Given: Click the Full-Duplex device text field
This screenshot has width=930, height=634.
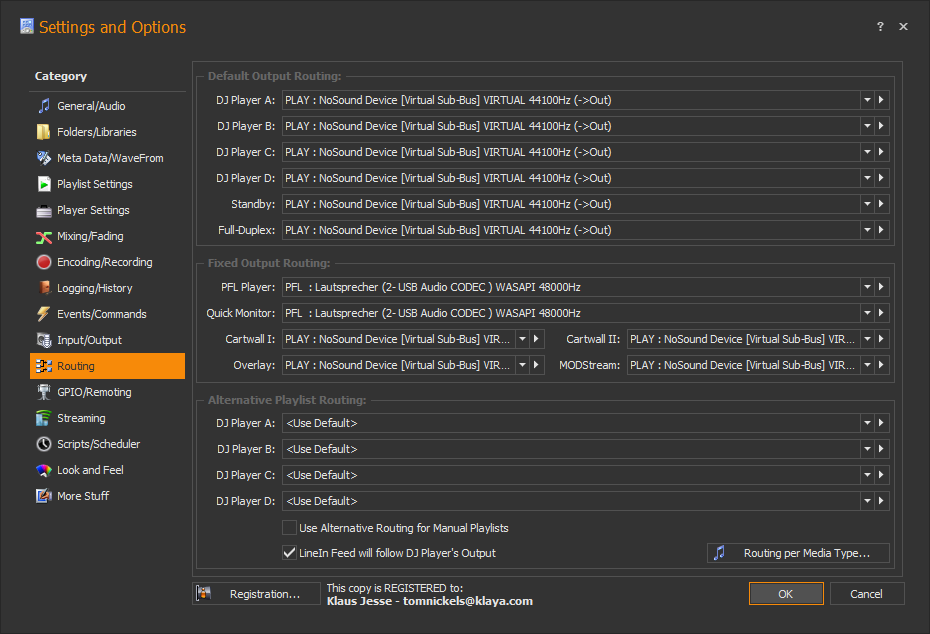Looking at the screenshot, I should pyautogui.click(x=571, y=230).
